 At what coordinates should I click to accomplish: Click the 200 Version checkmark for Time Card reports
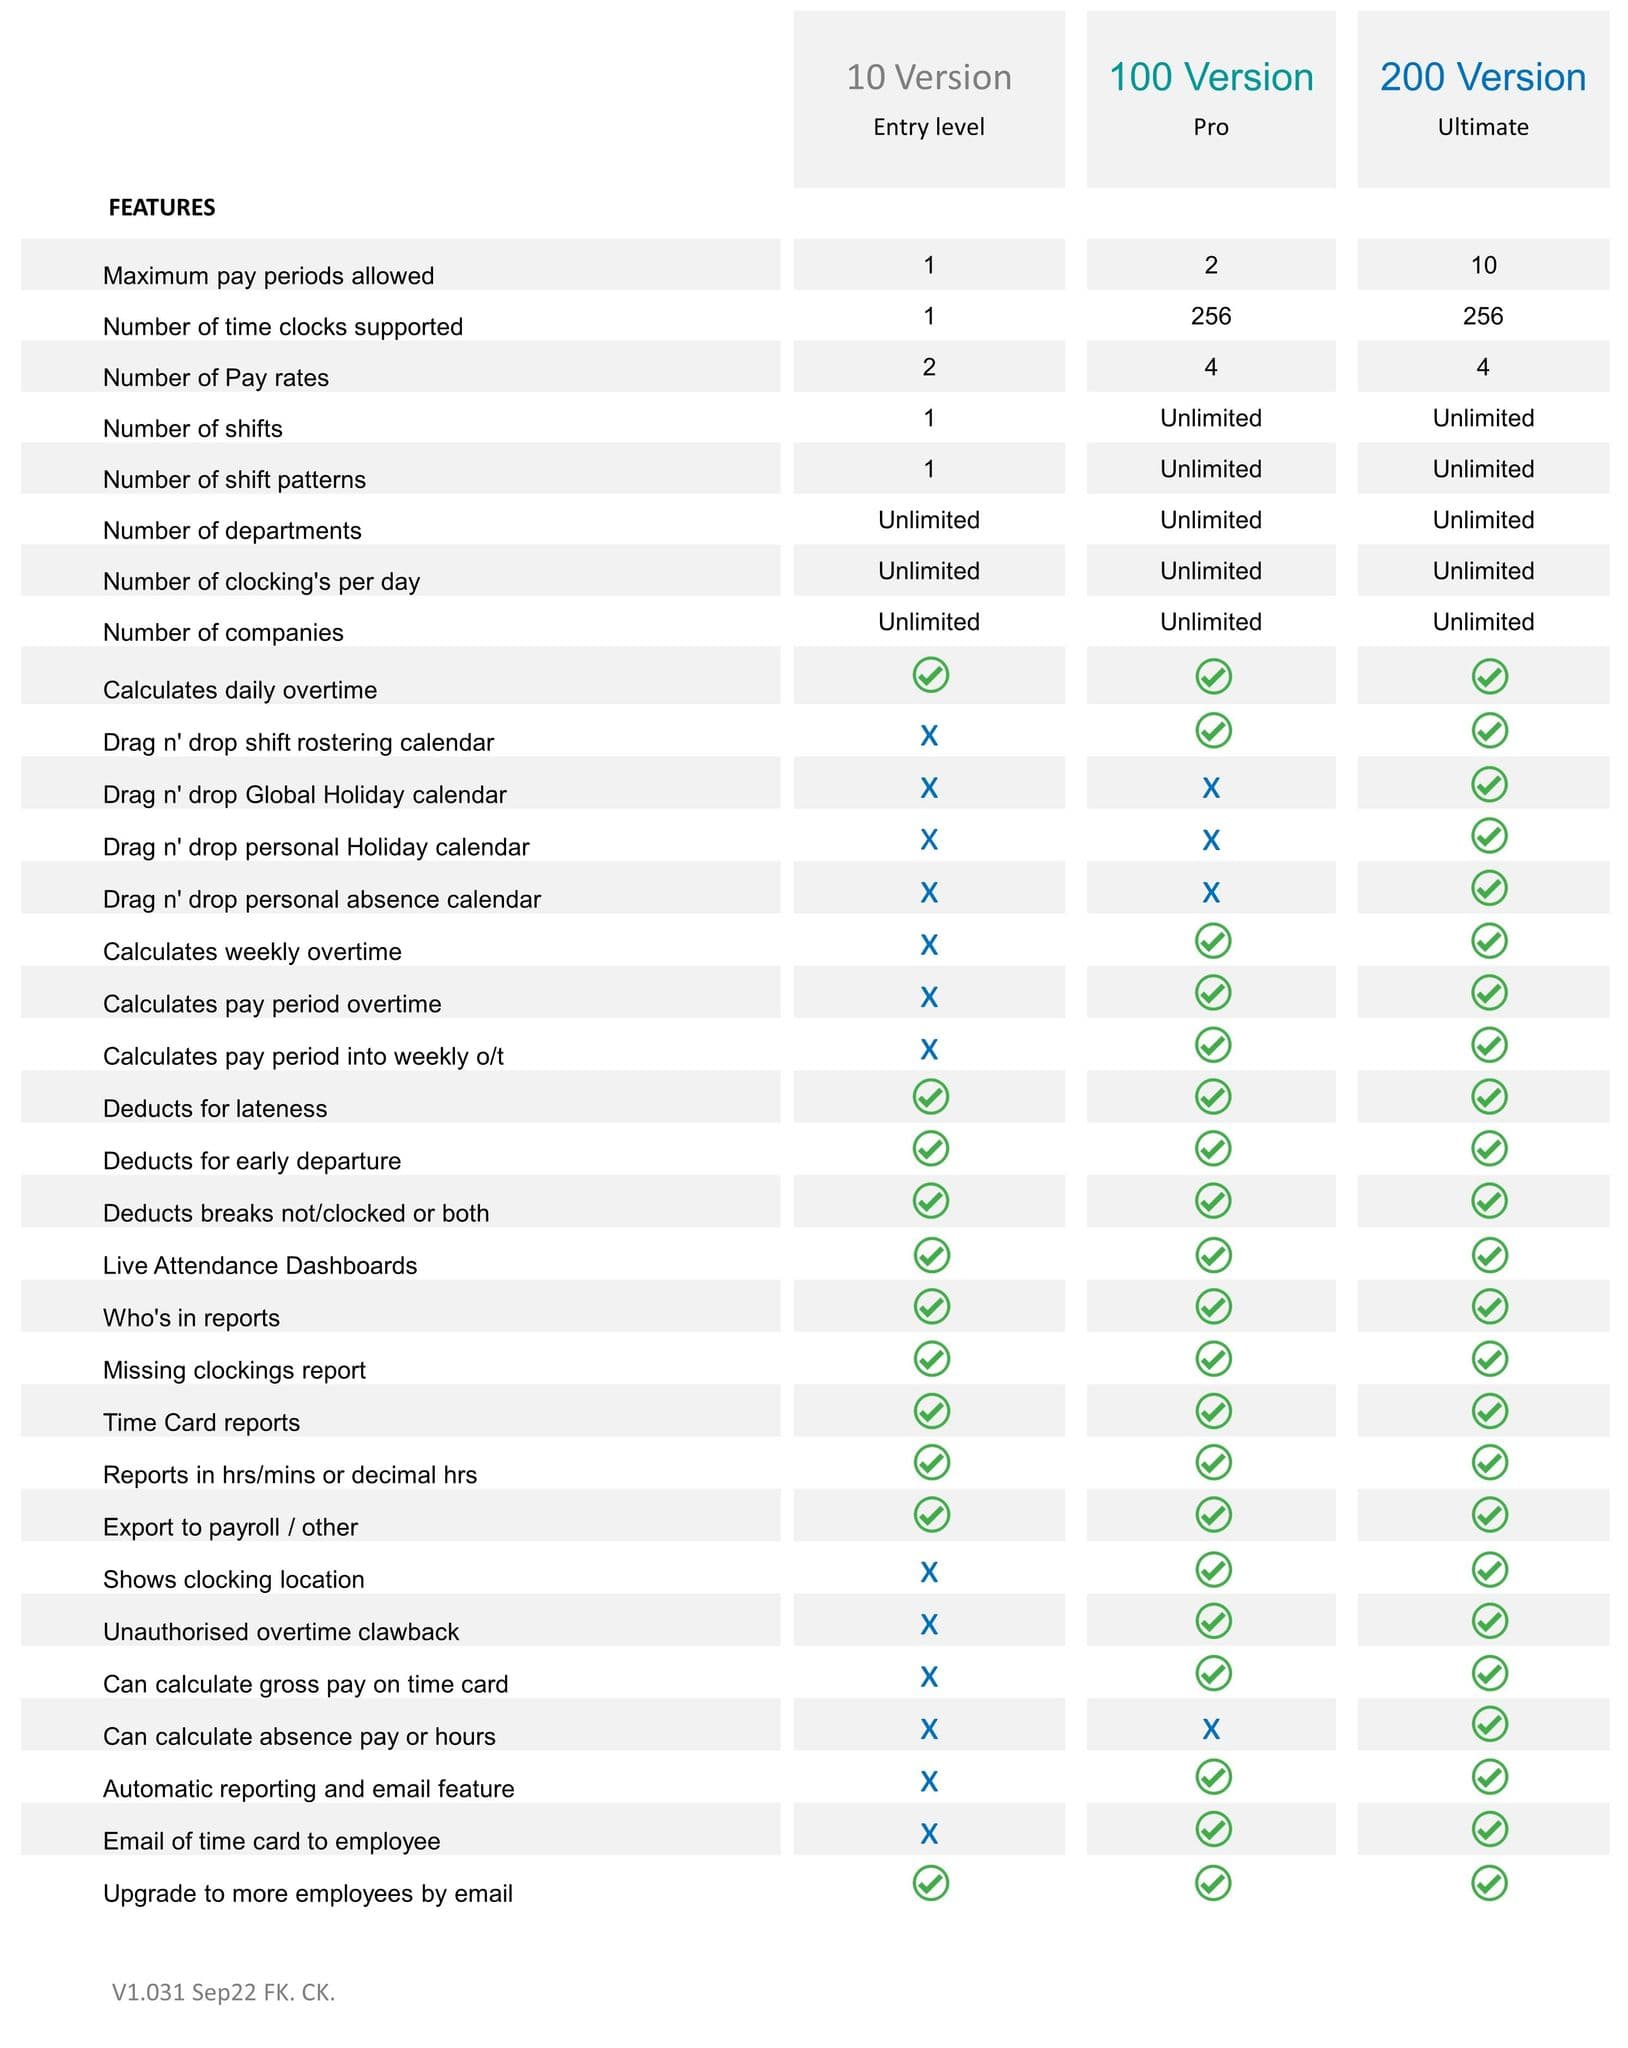pyautogui.click(x=1489, y=1411)
